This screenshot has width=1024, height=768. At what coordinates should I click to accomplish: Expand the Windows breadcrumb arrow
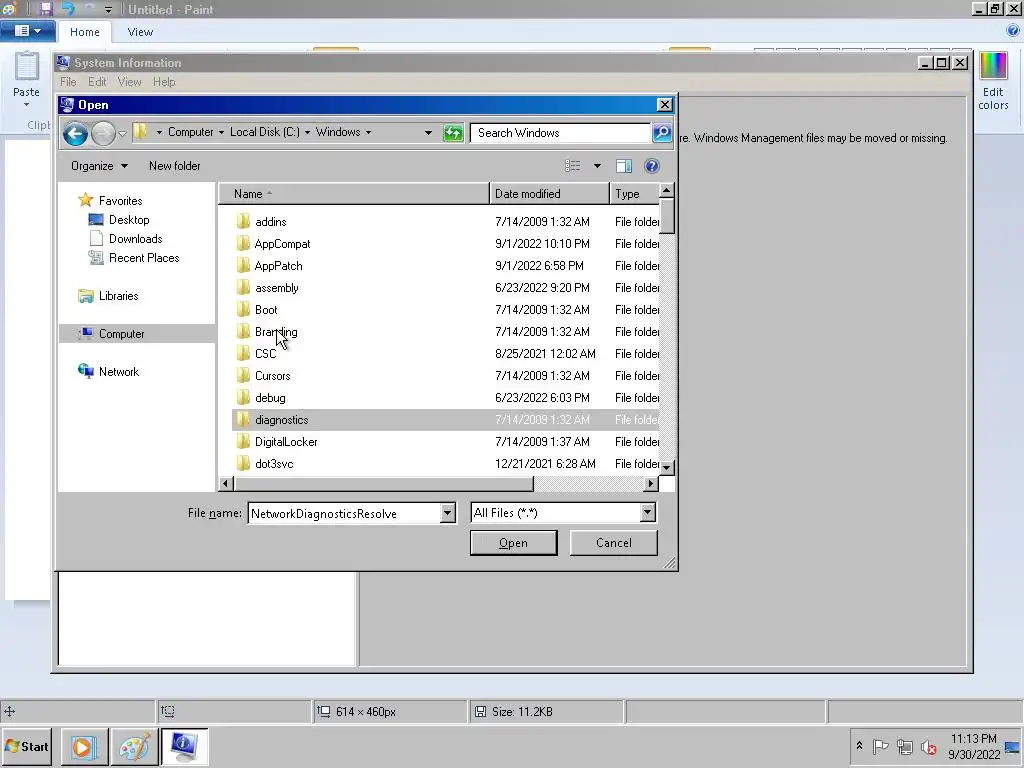click(x=368, y=133)
